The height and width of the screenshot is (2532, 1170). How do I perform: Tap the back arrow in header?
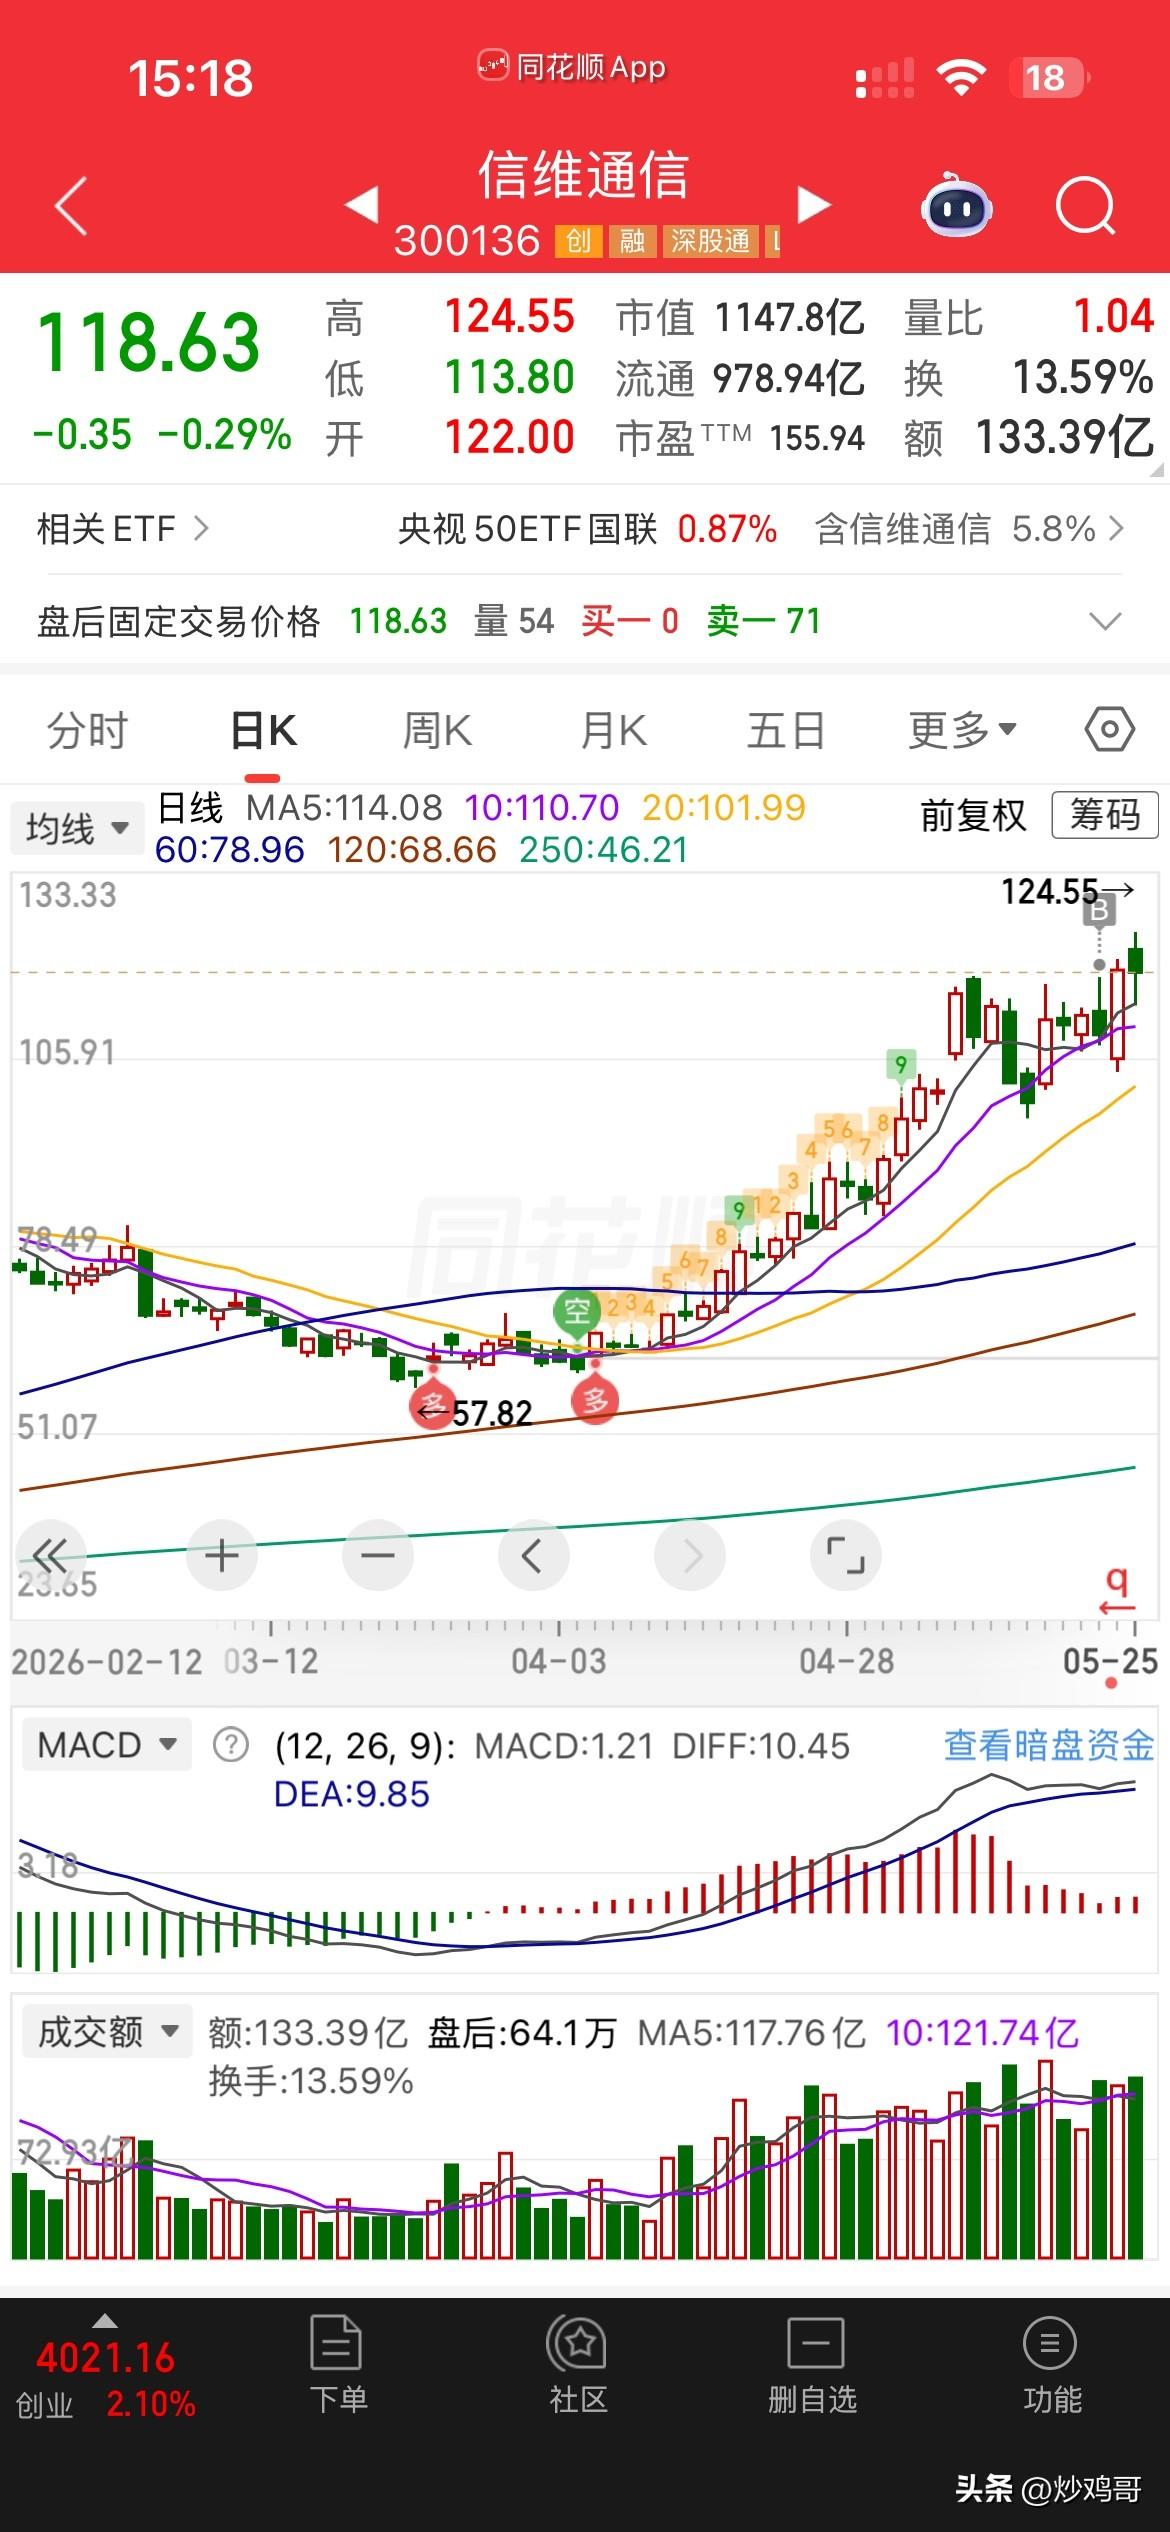(x=71, y=205)
